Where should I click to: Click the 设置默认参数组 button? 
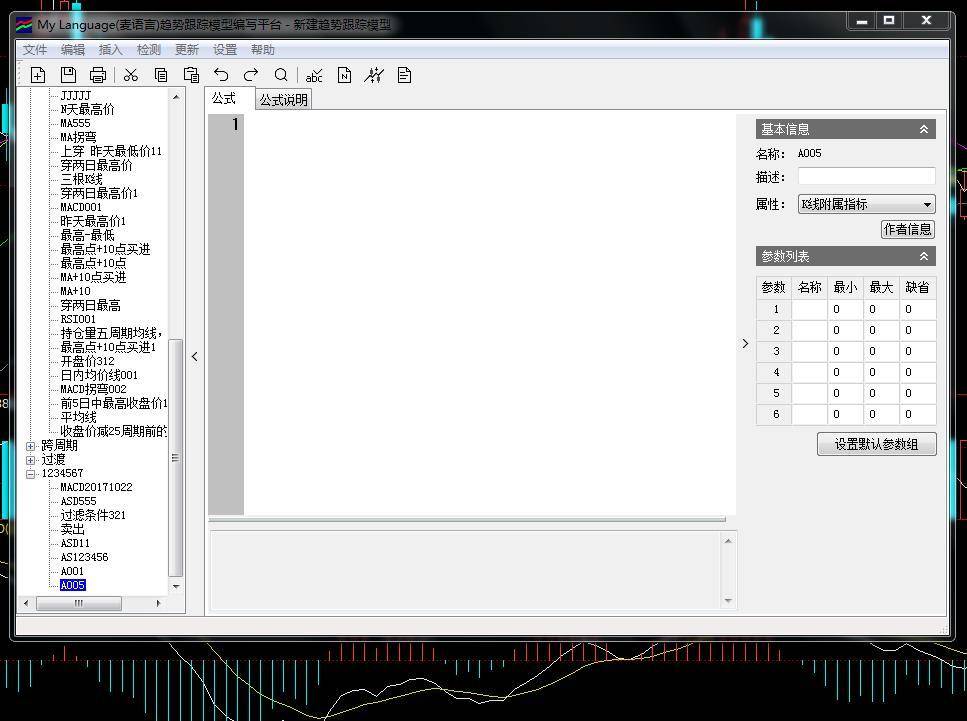pos(876,444)
